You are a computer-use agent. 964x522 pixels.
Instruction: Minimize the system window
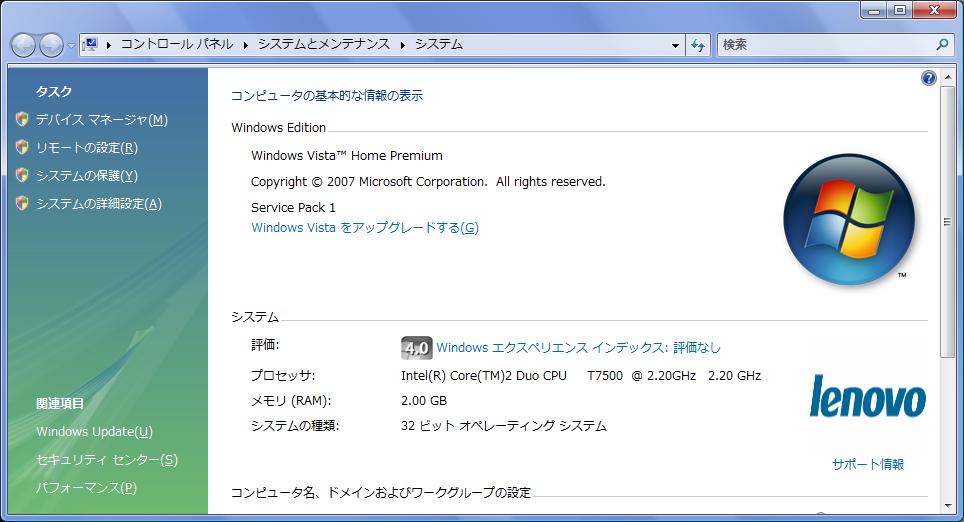[x=874, y=10]
